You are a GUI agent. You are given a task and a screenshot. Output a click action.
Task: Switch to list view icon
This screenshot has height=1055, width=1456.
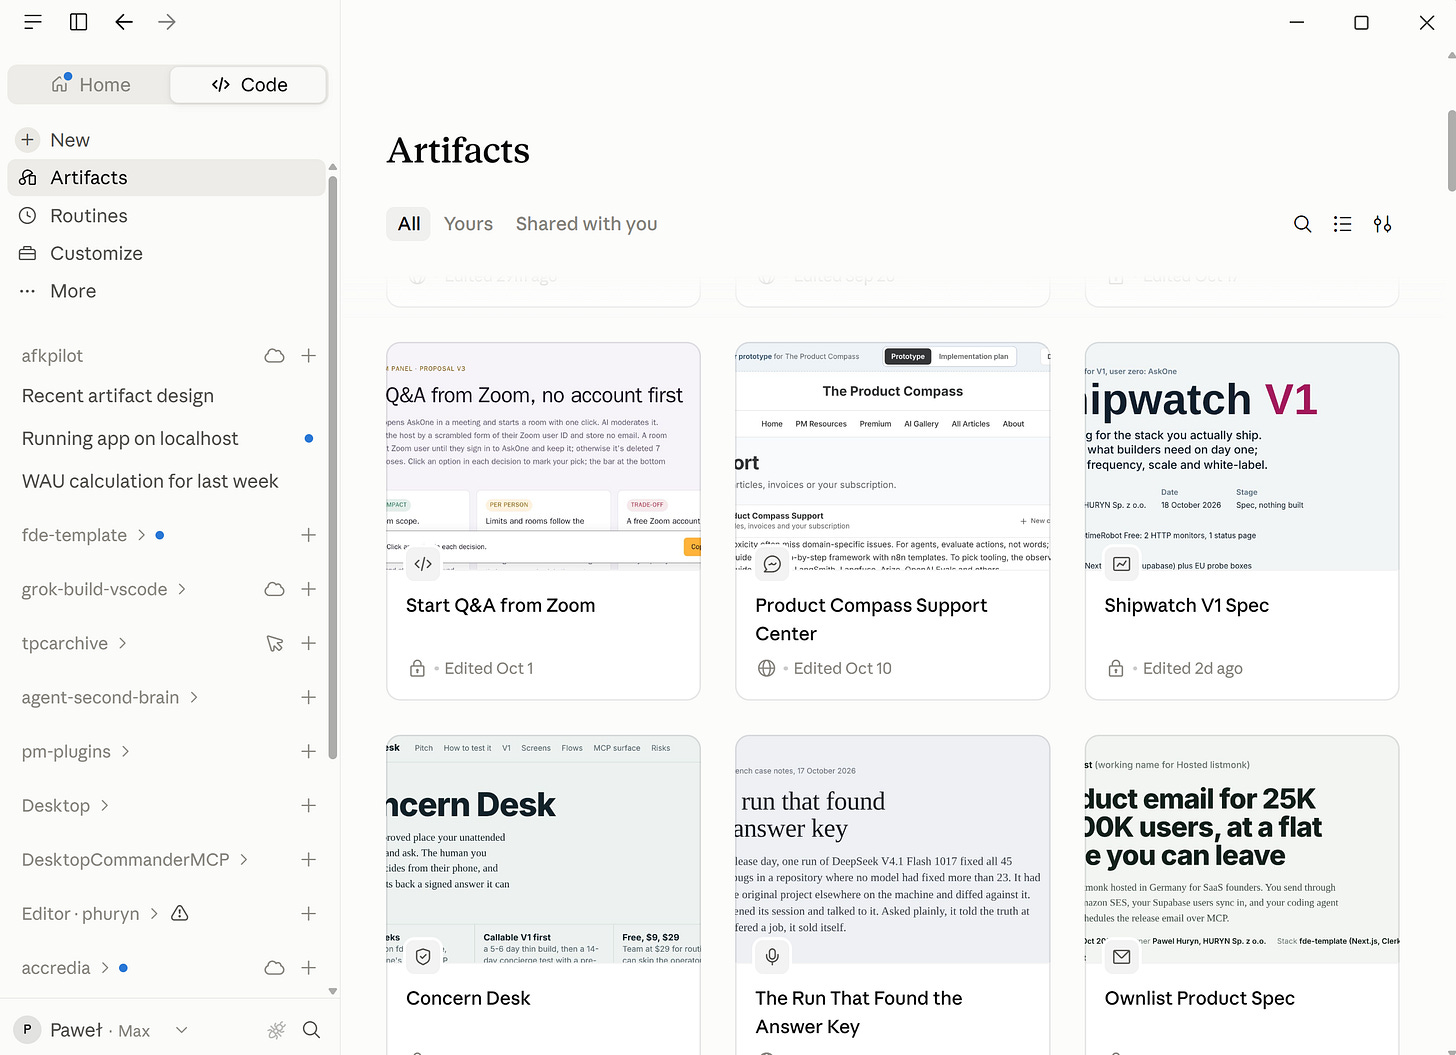1342,224
